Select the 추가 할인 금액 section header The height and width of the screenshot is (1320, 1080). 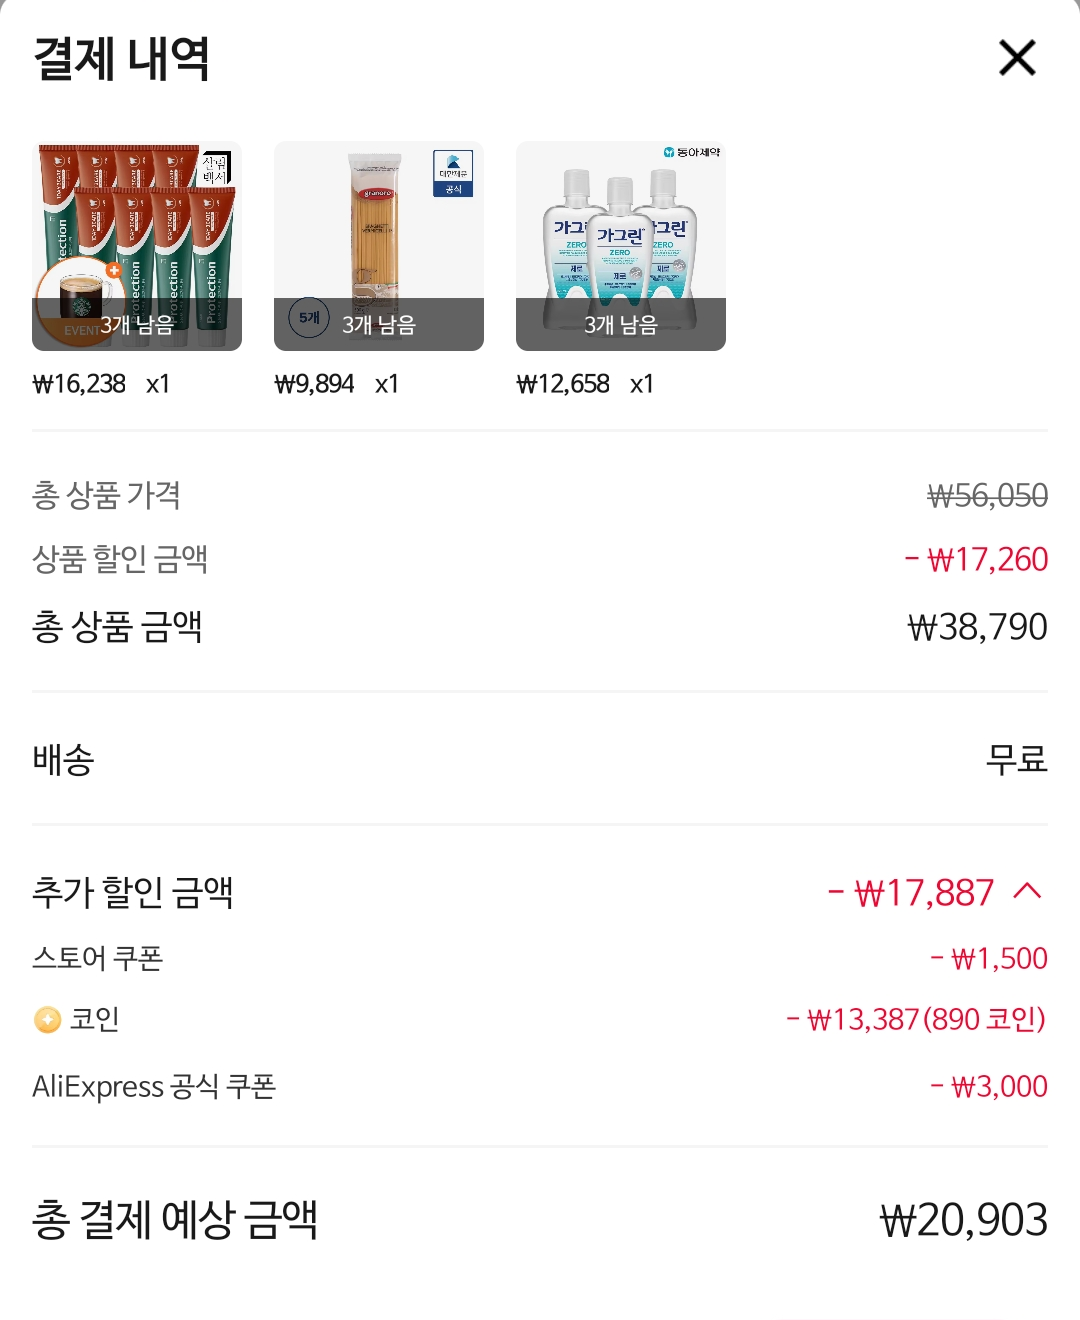[x=133, y=892]
